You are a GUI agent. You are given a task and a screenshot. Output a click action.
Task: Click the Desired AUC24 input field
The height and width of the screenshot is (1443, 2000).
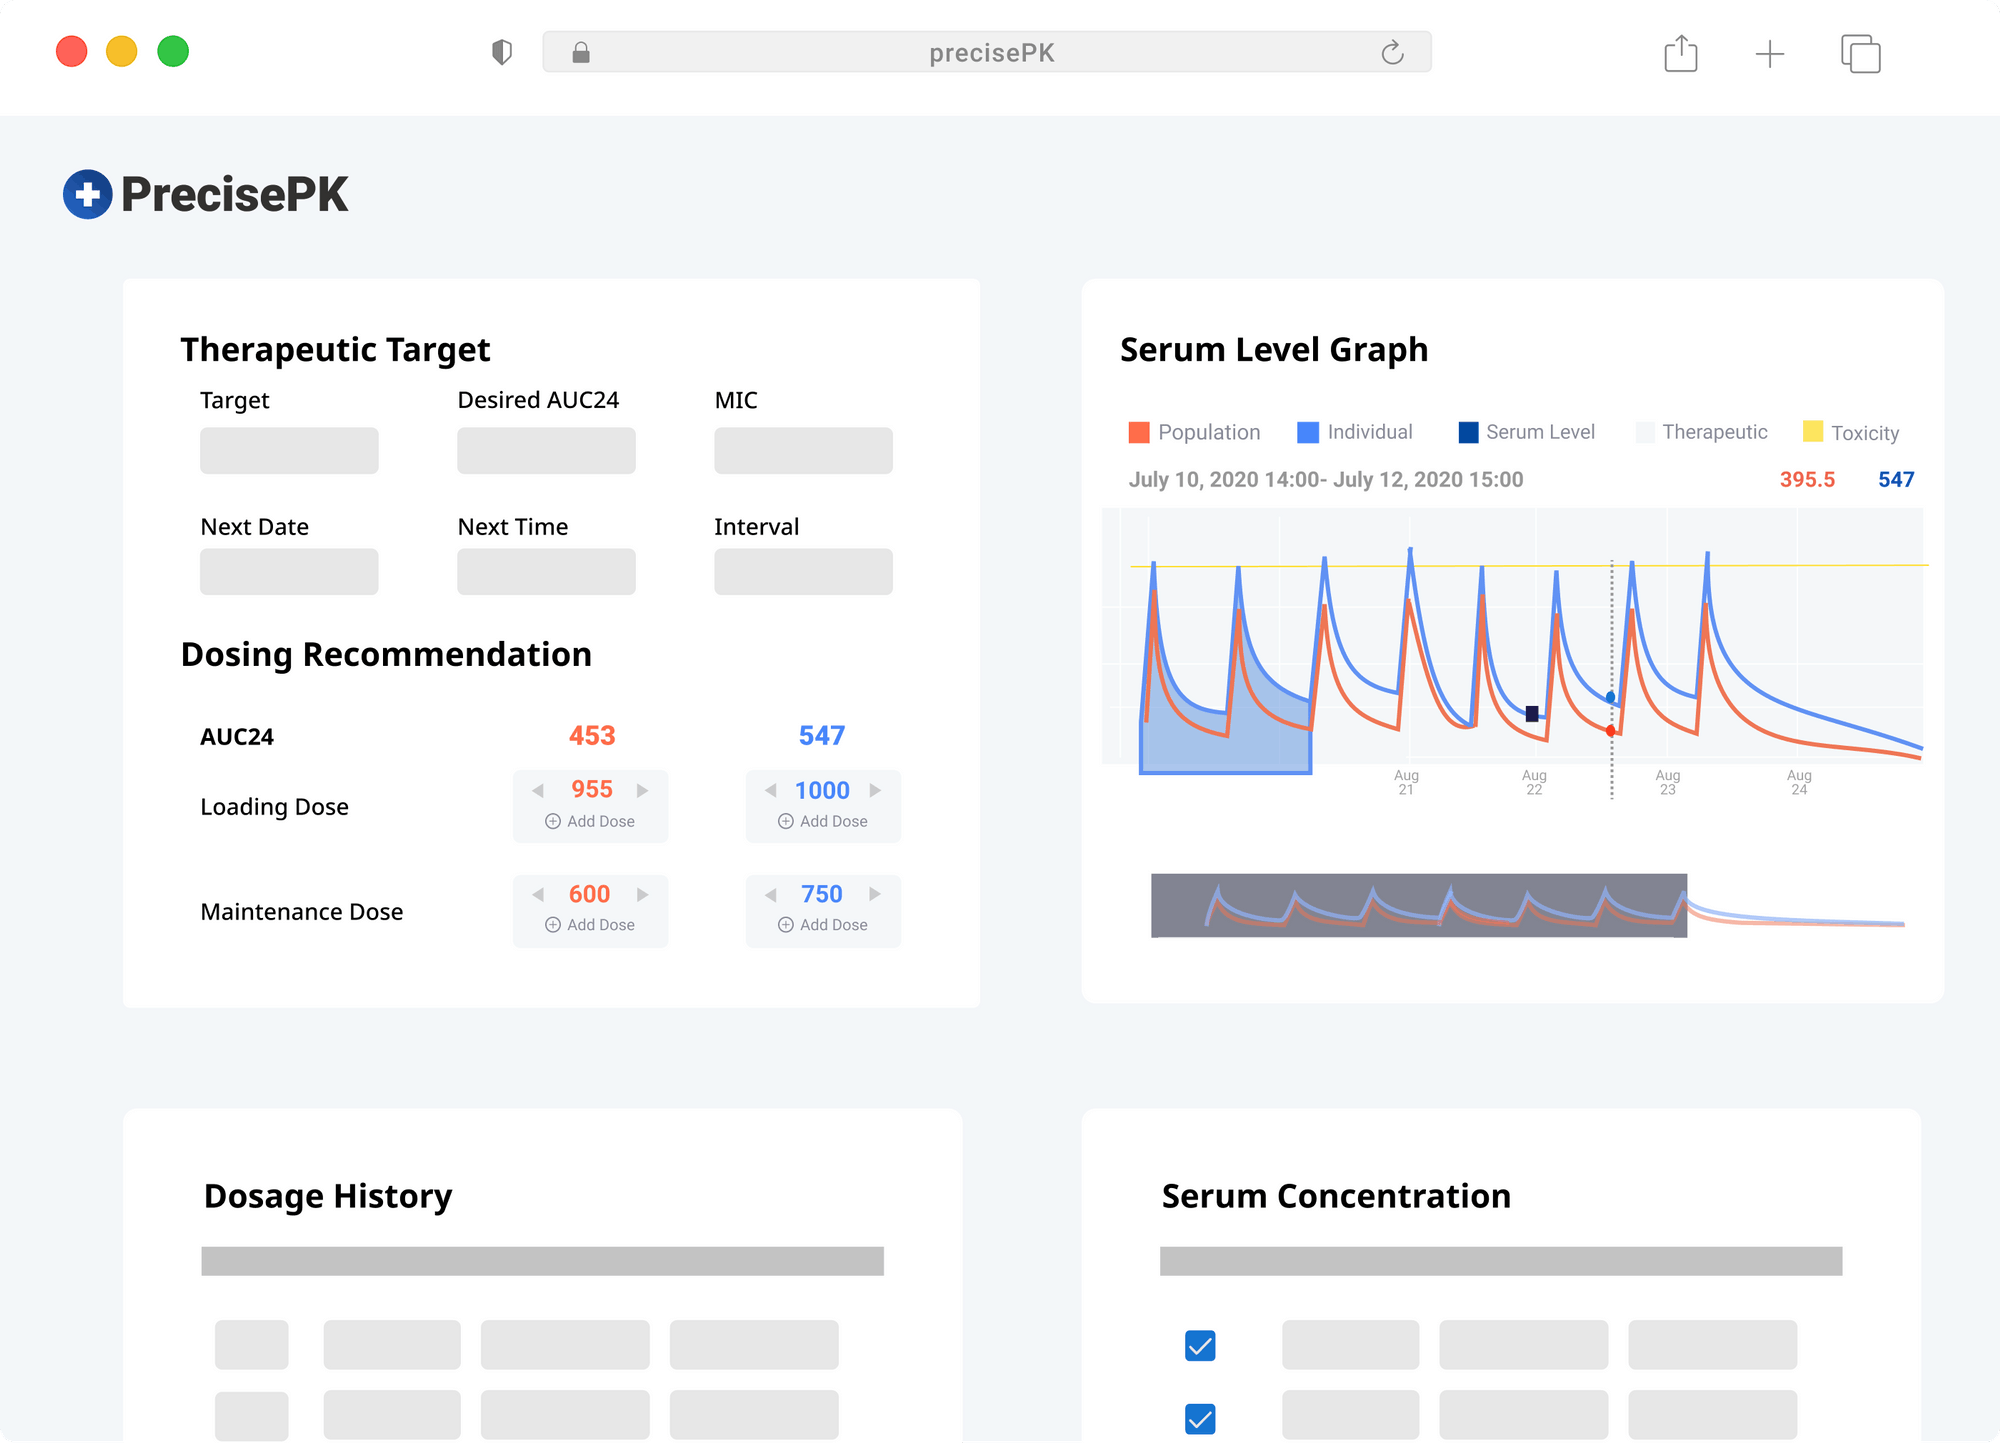tap(546, 451)
